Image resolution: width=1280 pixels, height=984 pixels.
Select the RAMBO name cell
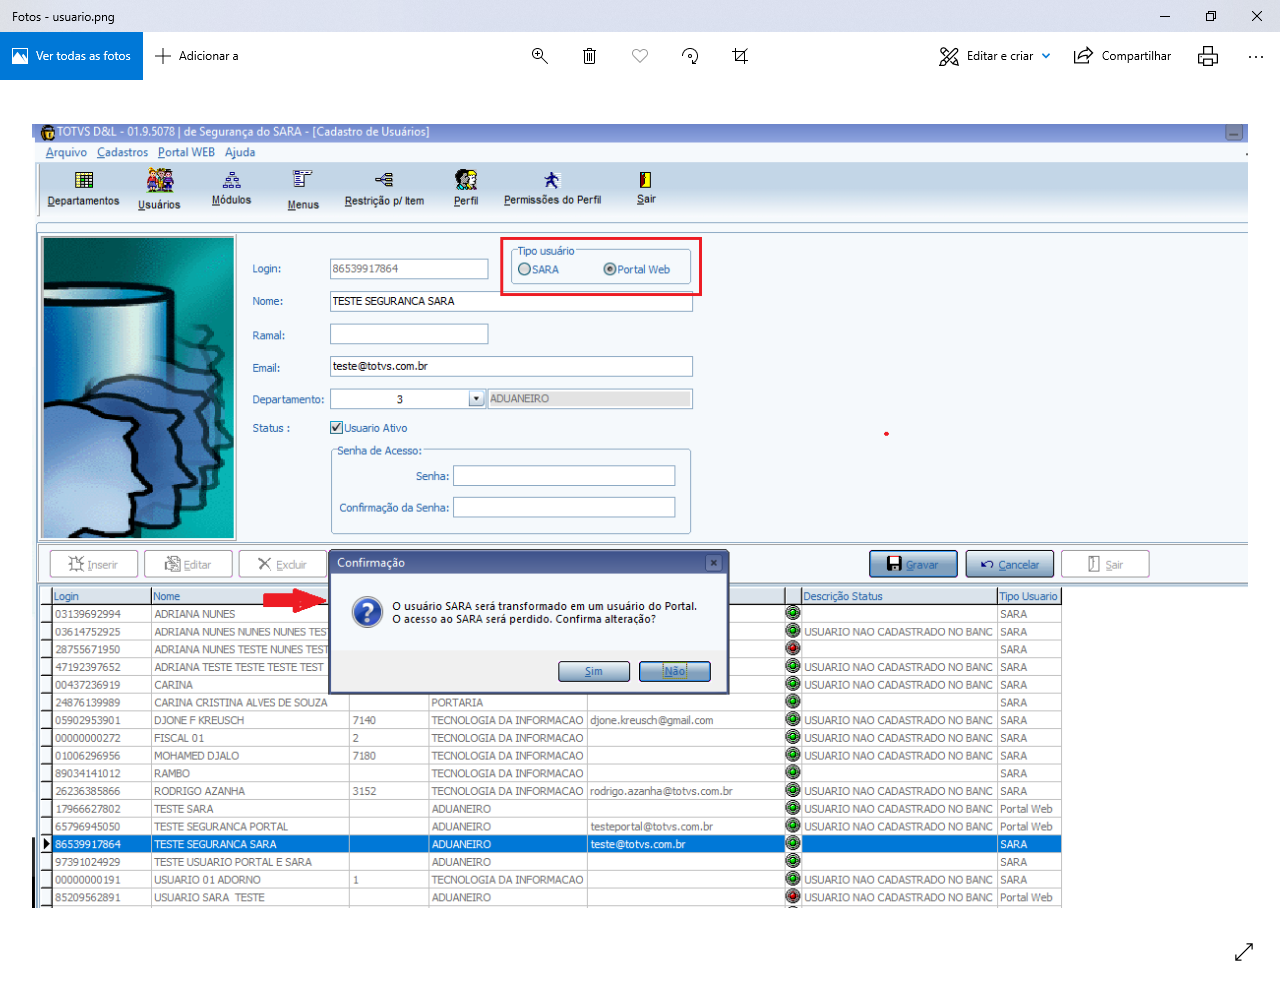pyautogui.click(x=250, y=773)
